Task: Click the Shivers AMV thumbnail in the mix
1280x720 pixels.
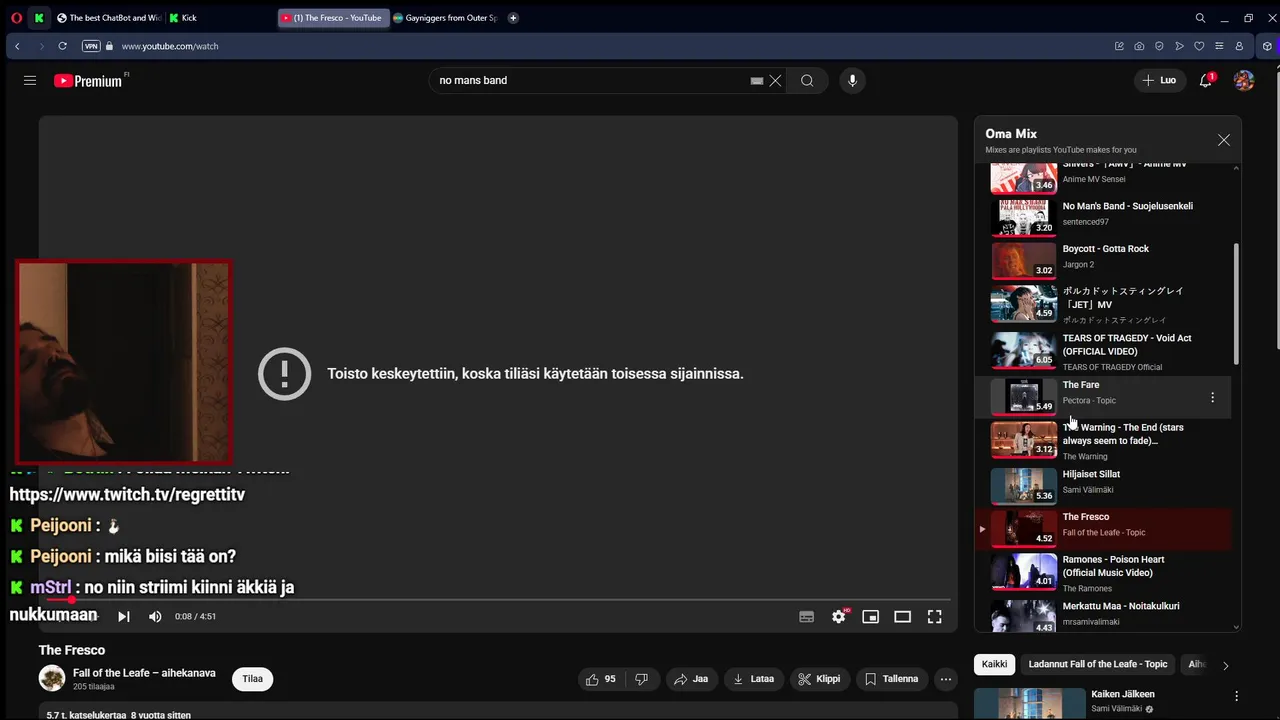Action: 1024,177
